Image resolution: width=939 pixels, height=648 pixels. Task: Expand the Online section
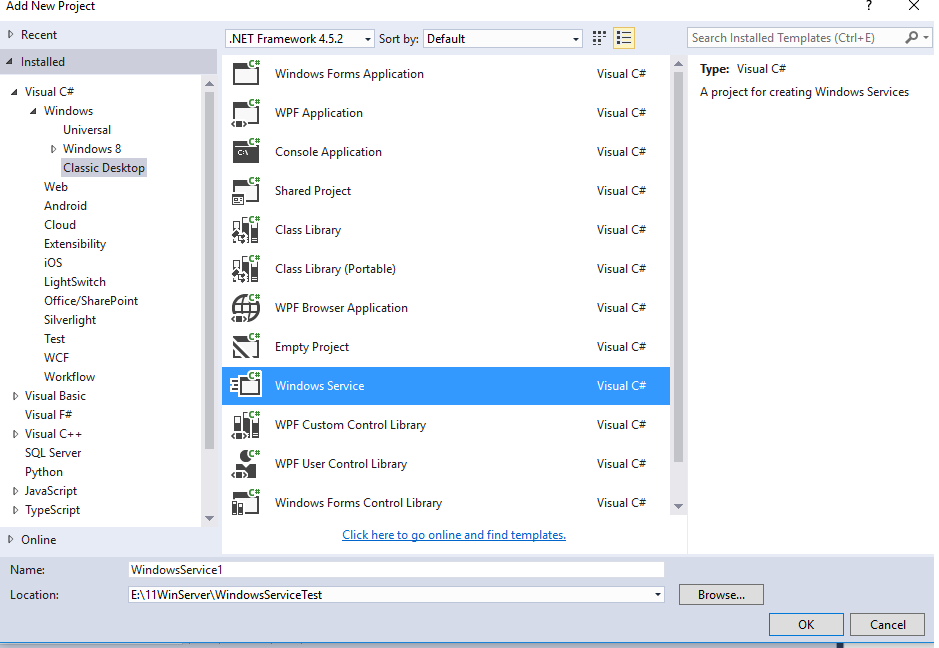coord(11,540)
